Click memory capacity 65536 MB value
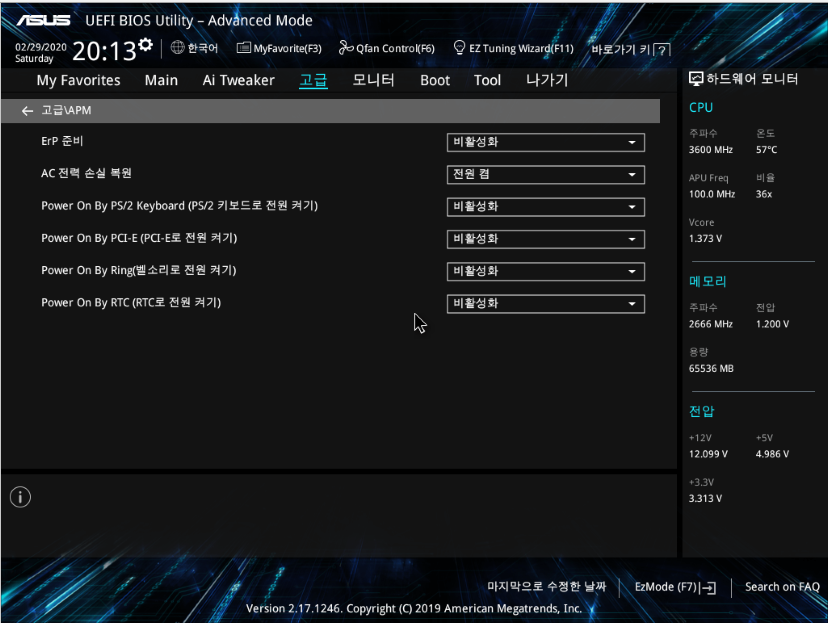 [711, 369]
